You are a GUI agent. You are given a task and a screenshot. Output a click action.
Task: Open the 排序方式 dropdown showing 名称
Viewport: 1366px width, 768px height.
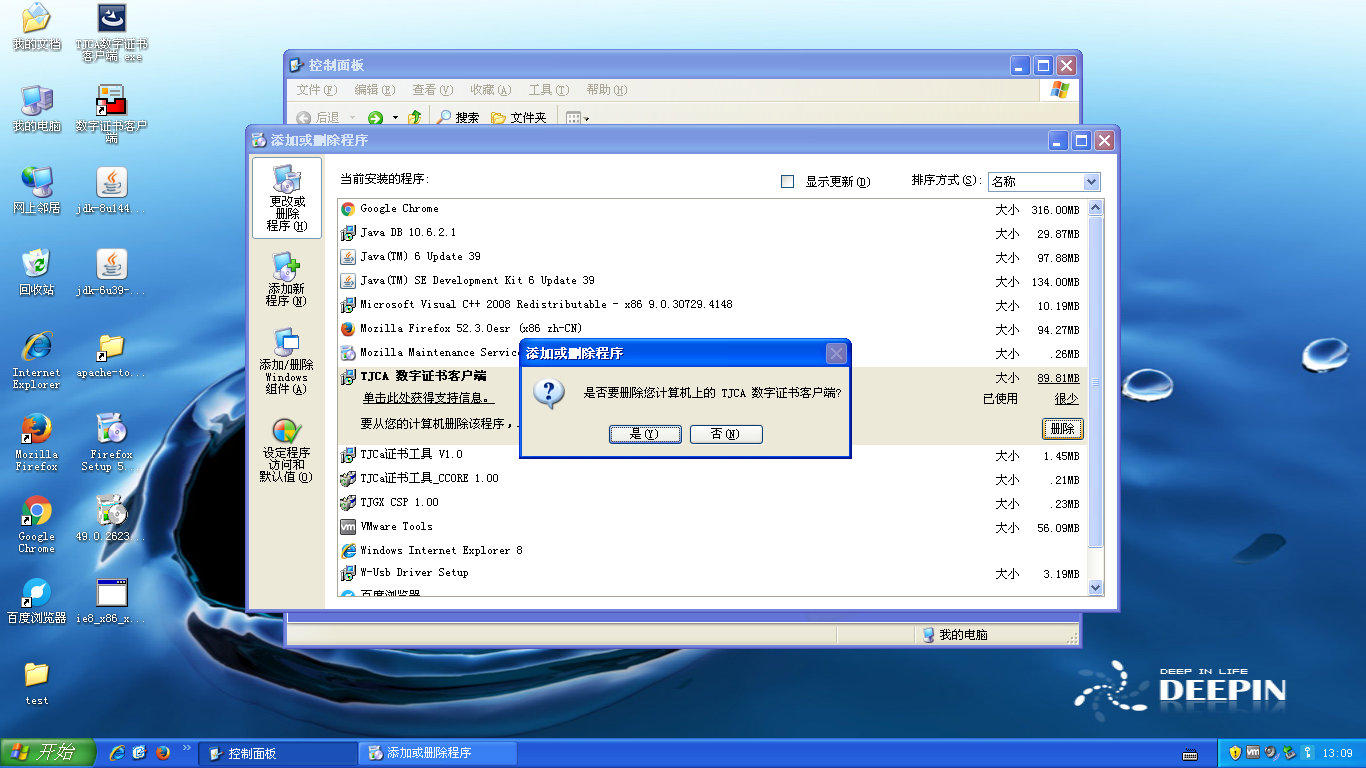(1044, 182)
